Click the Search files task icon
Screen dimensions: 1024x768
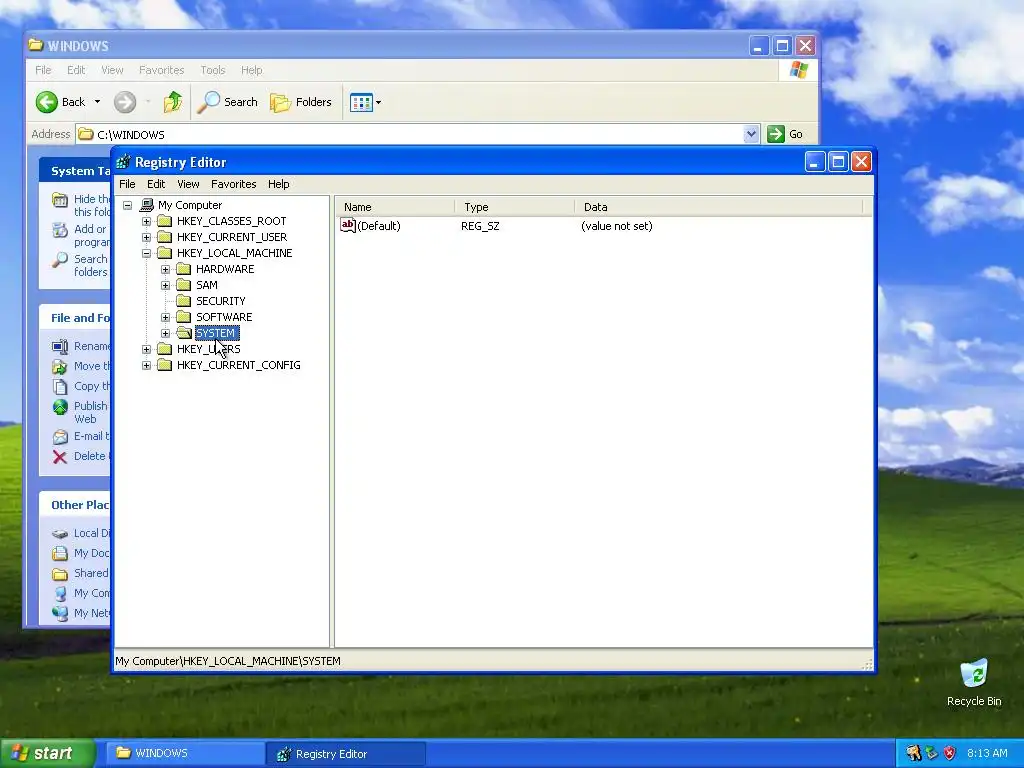pos(60,260)
